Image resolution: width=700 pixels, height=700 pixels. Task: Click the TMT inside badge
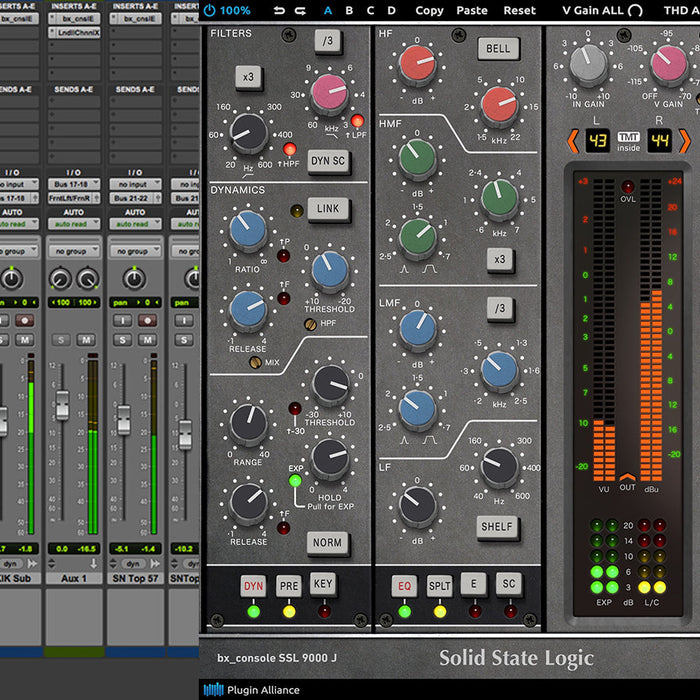click(x=628, y=142)
